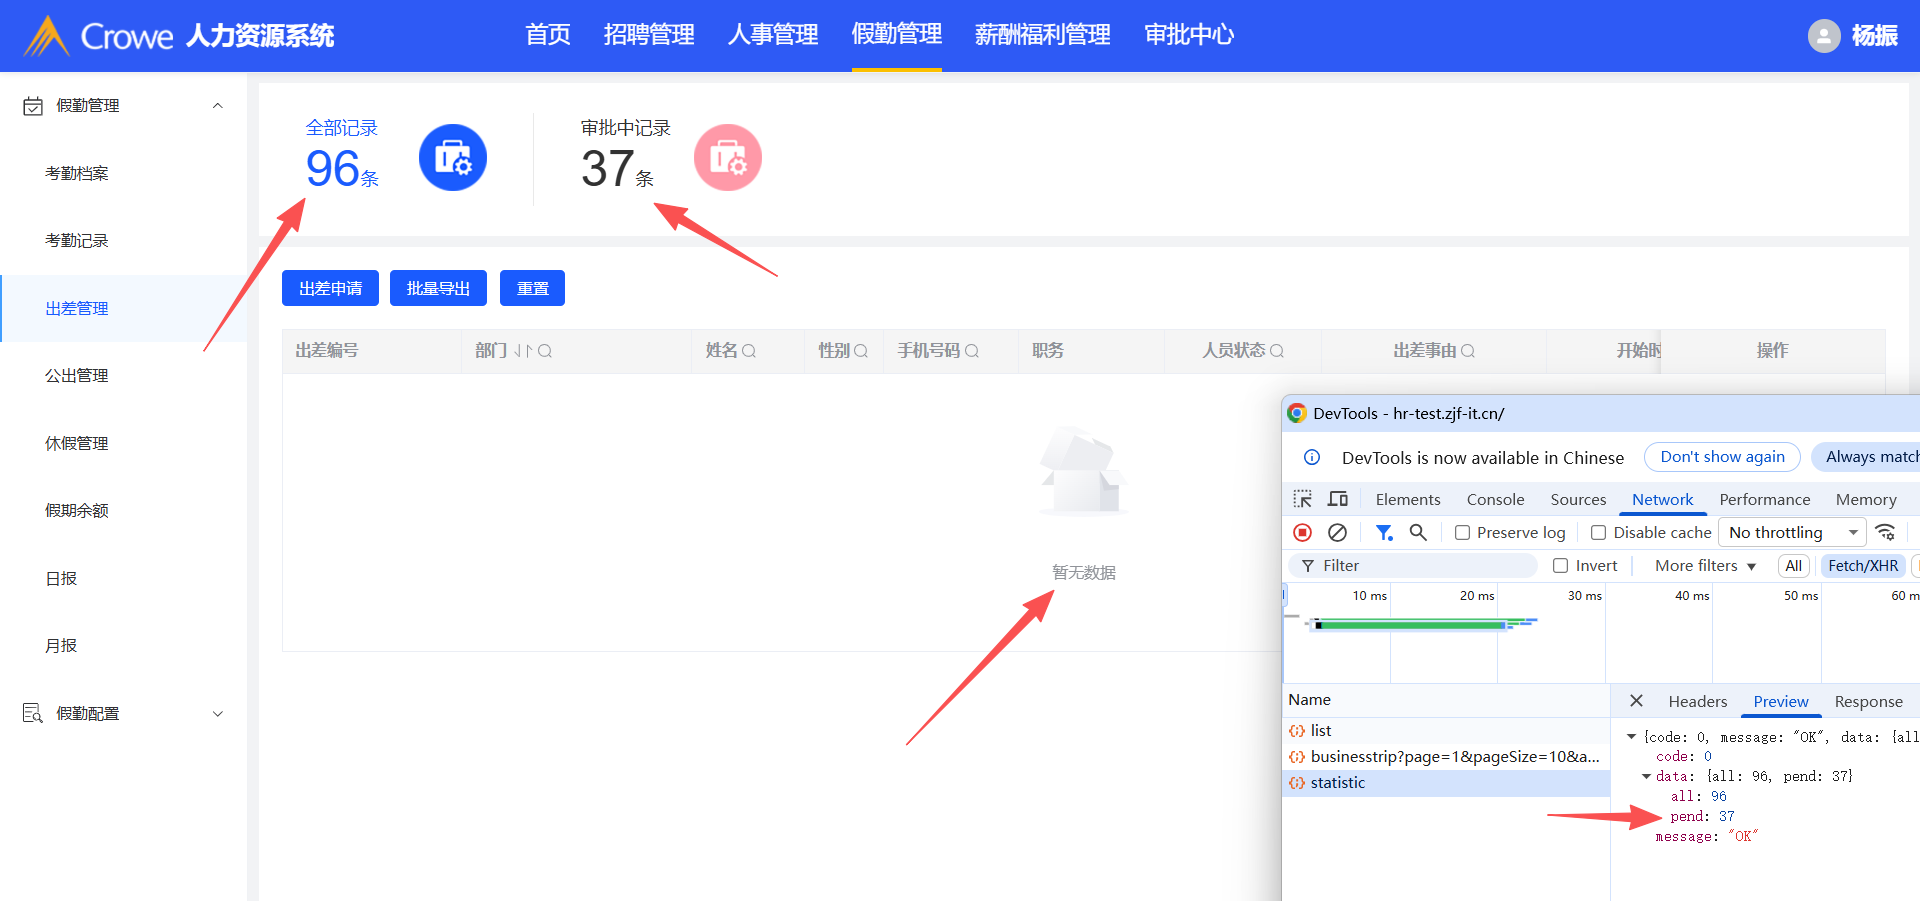The height and width of the screenshot is (901, 1920).
Task: Search within the 出差事由 column
Action: (x=1468, y=351)
